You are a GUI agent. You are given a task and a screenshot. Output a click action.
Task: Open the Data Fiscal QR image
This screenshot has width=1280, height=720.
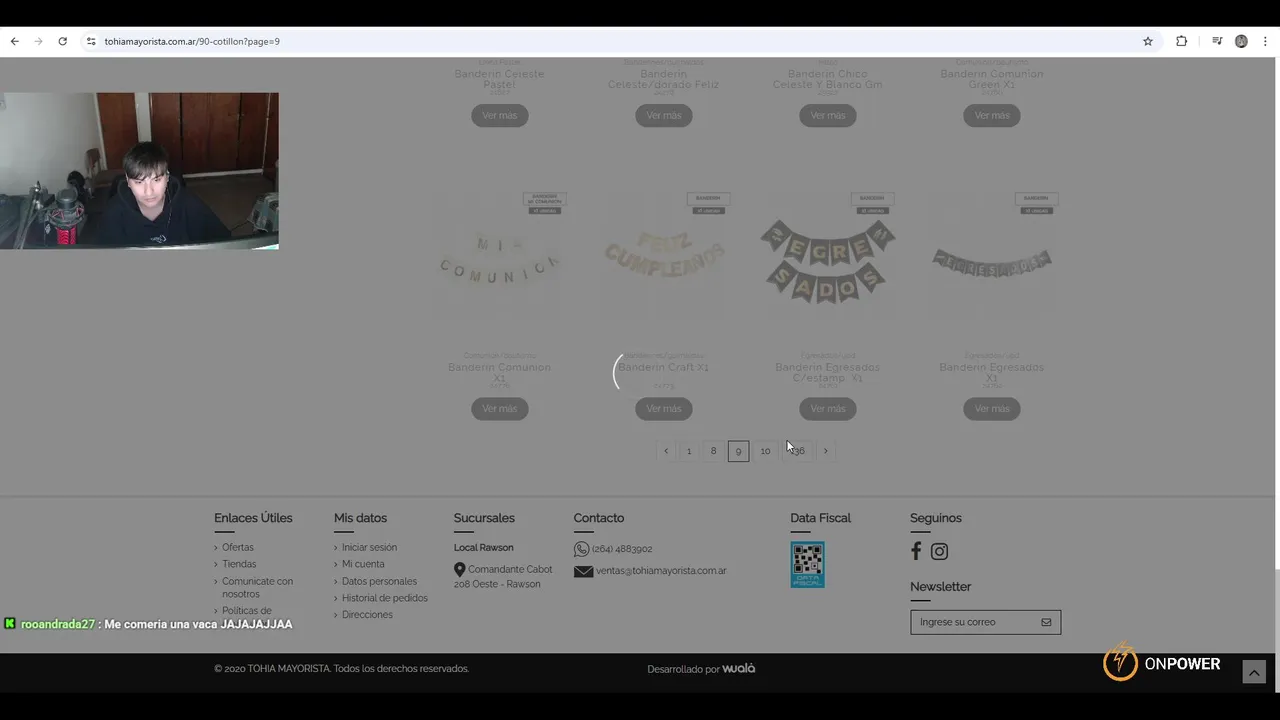tap(807, 564)
